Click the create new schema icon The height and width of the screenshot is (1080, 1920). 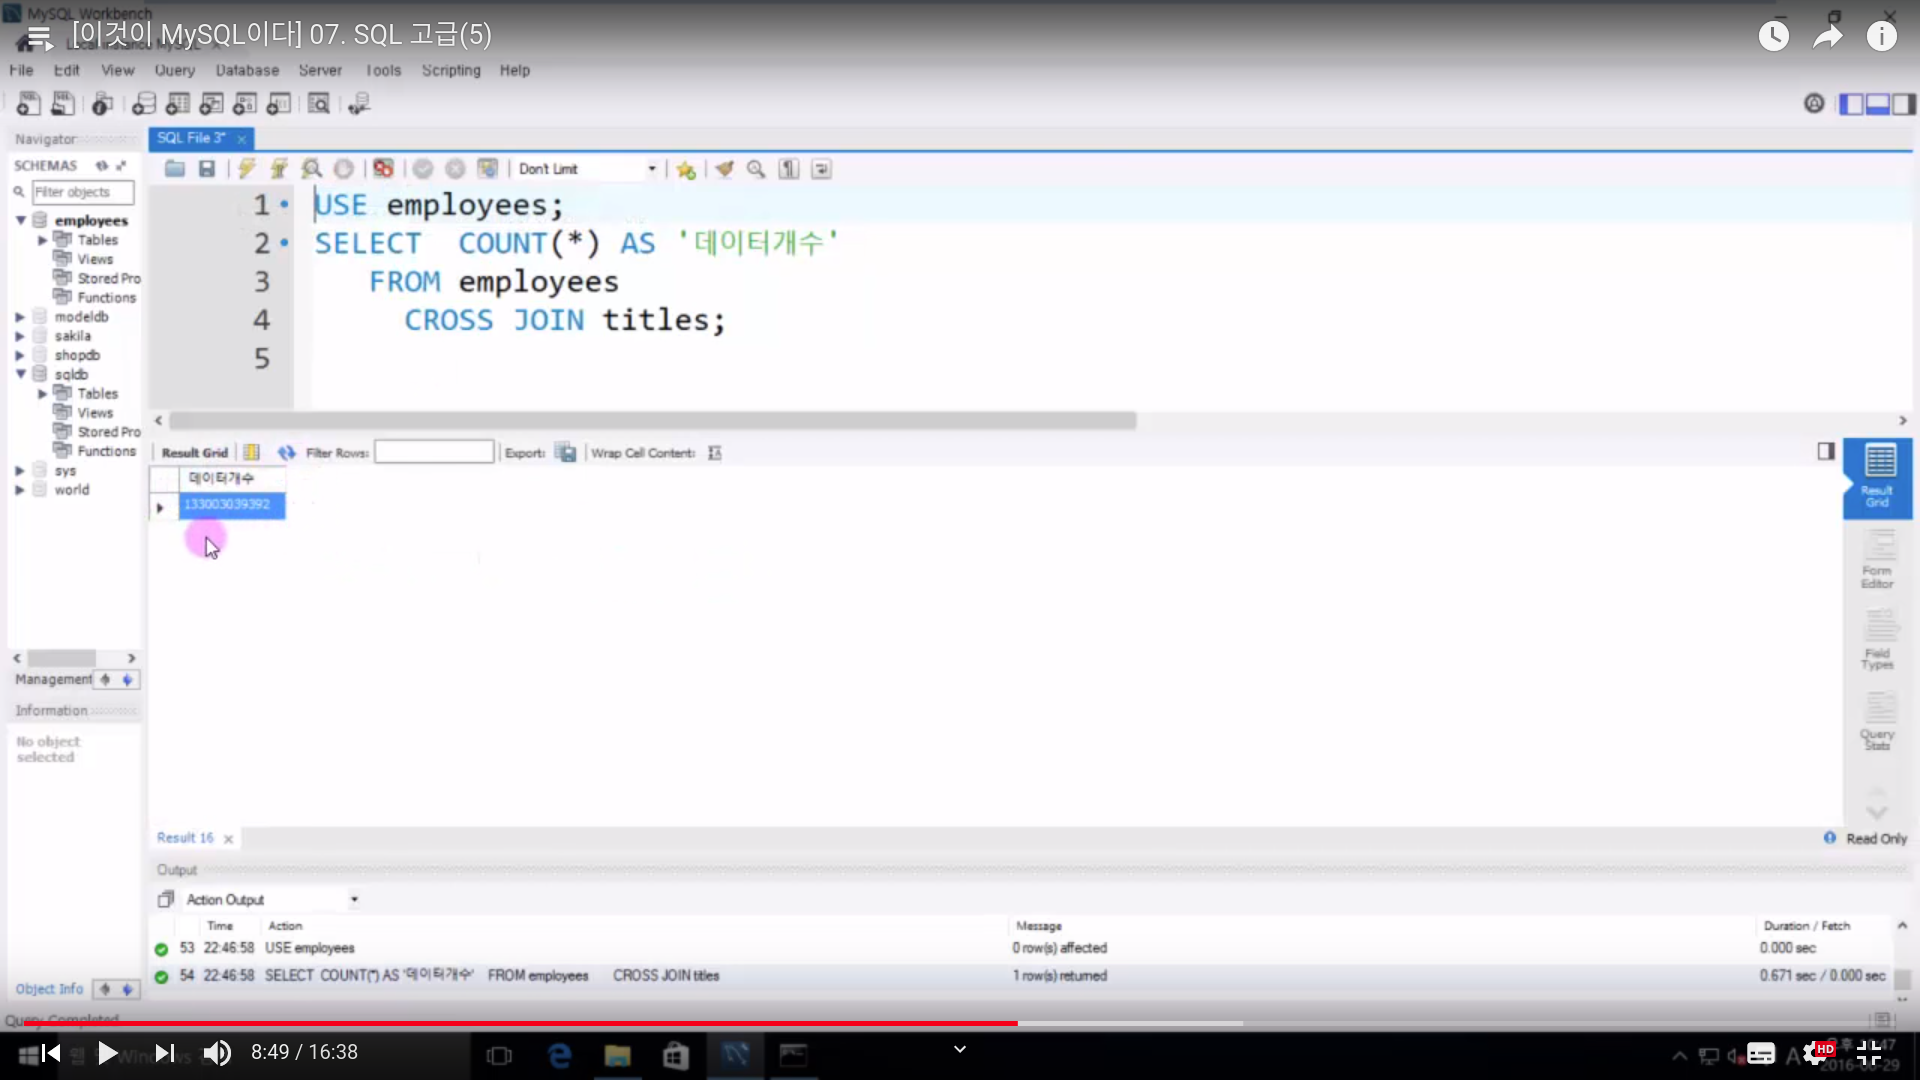(x=144, y=103)
